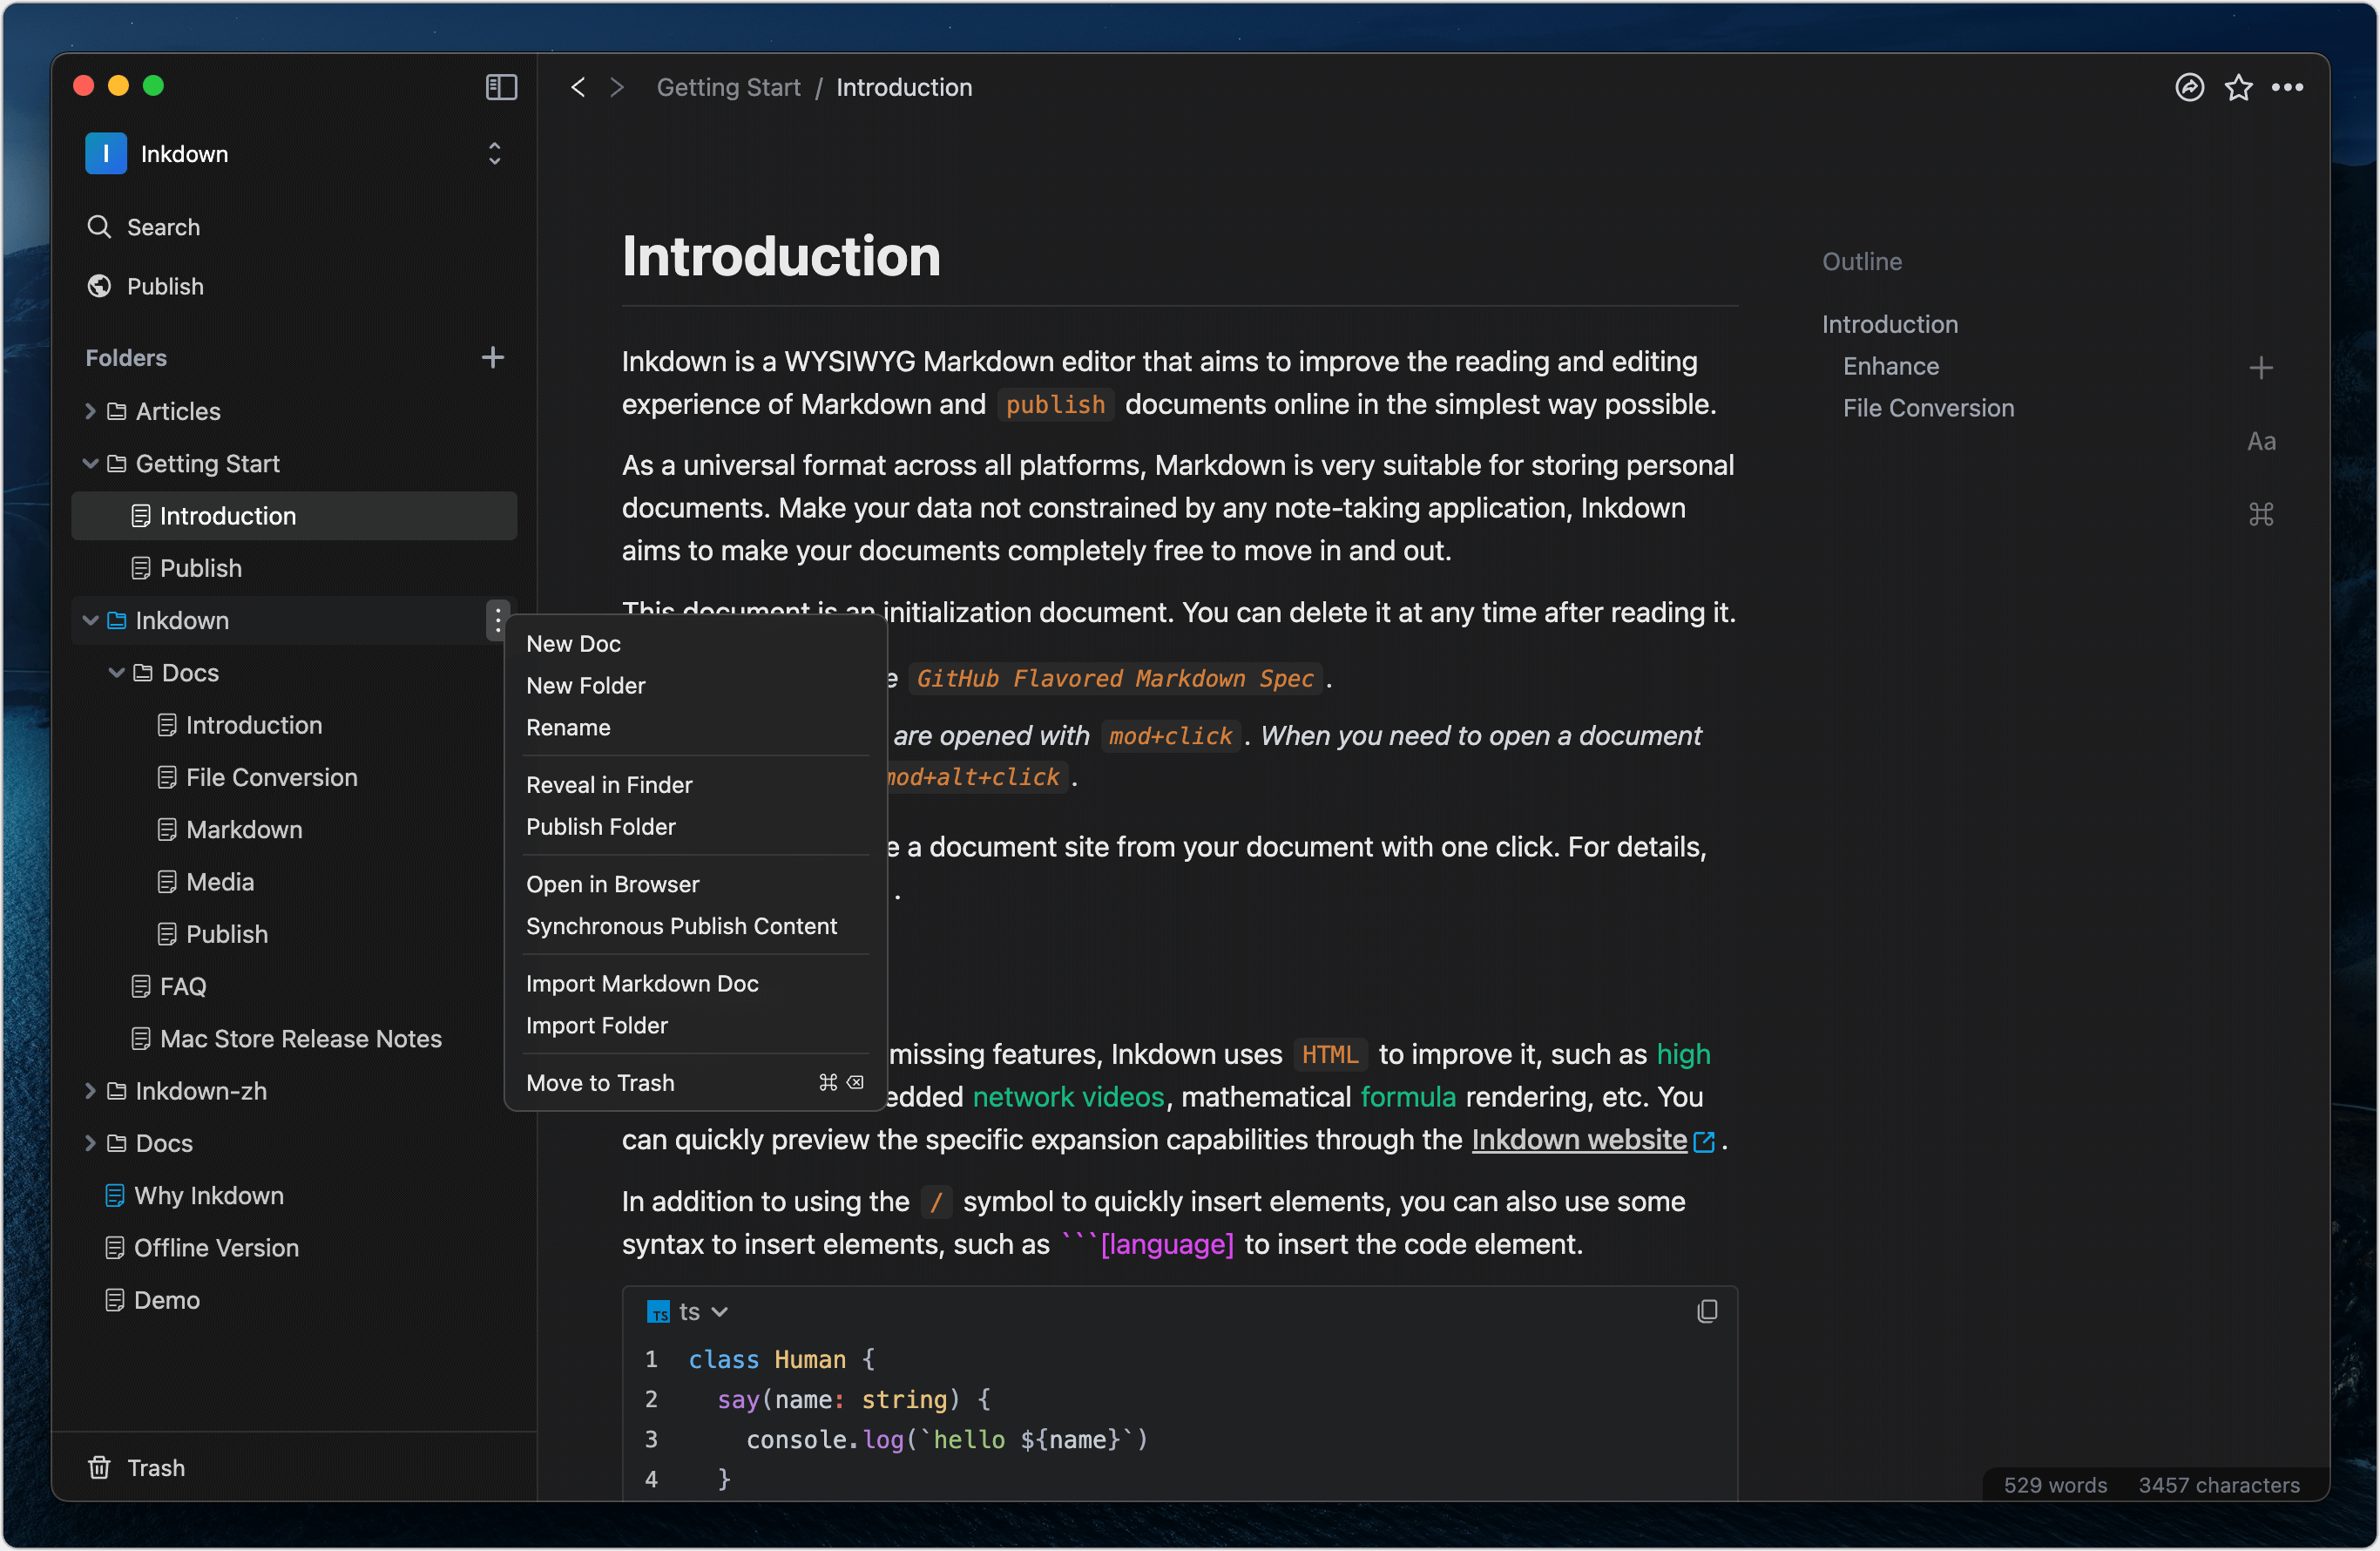2380x1551 pixels.
Task: Click the Search icon in sidebar
Action: click(99, 227)
